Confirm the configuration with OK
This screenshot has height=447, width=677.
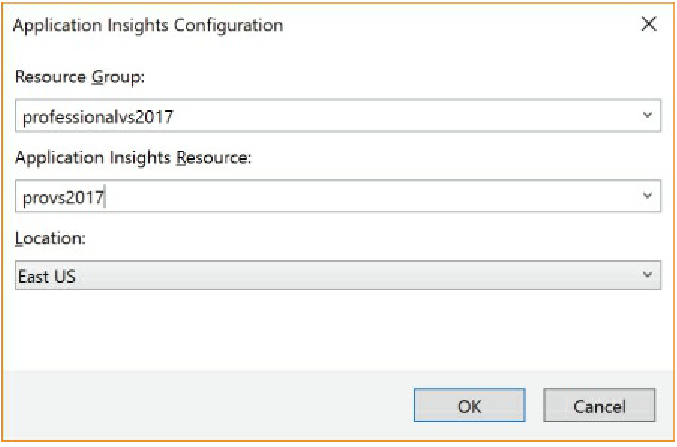tap(470, 406)
